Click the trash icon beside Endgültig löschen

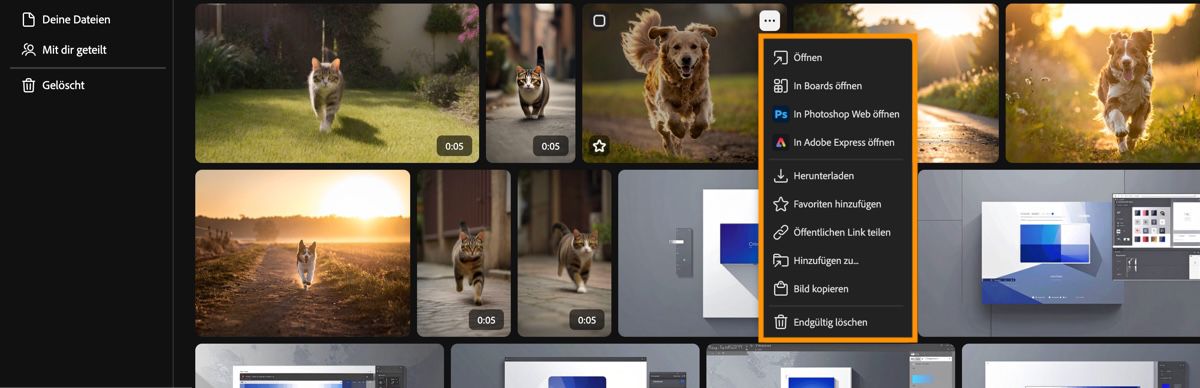click(x=781, y=322)
